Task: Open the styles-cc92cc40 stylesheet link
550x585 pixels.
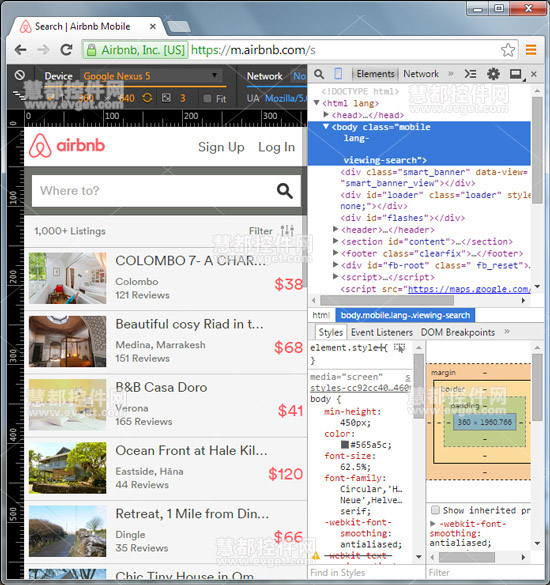Action: [360, 388]
